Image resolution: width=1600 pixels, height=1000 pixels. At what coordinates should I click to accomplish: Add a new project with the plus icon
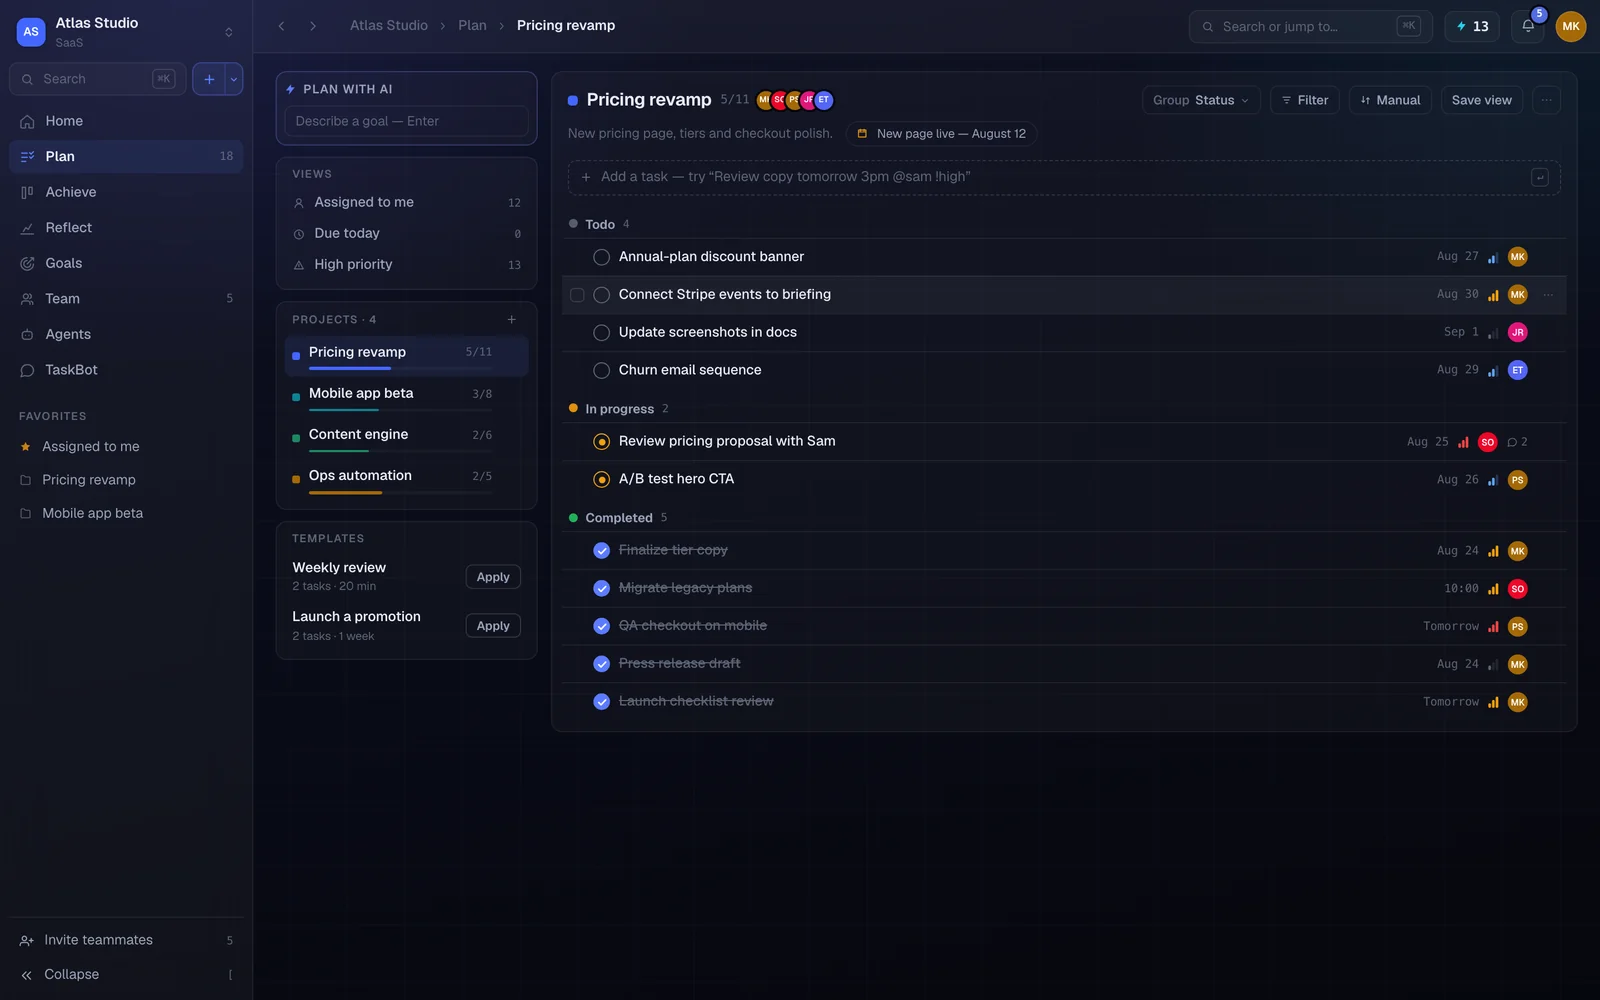[x=511, y=320]
